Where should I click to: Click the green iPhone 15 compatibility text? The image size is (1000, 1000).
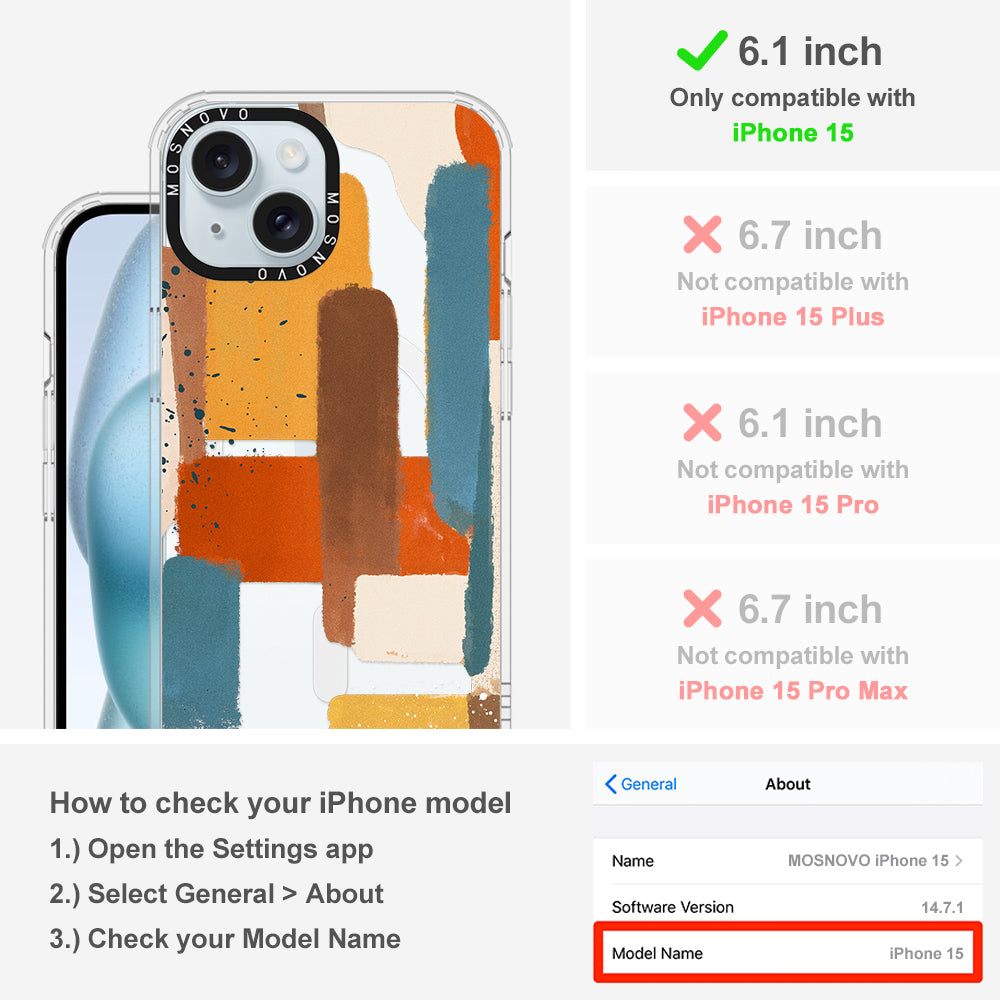click(x=793, y=133)
